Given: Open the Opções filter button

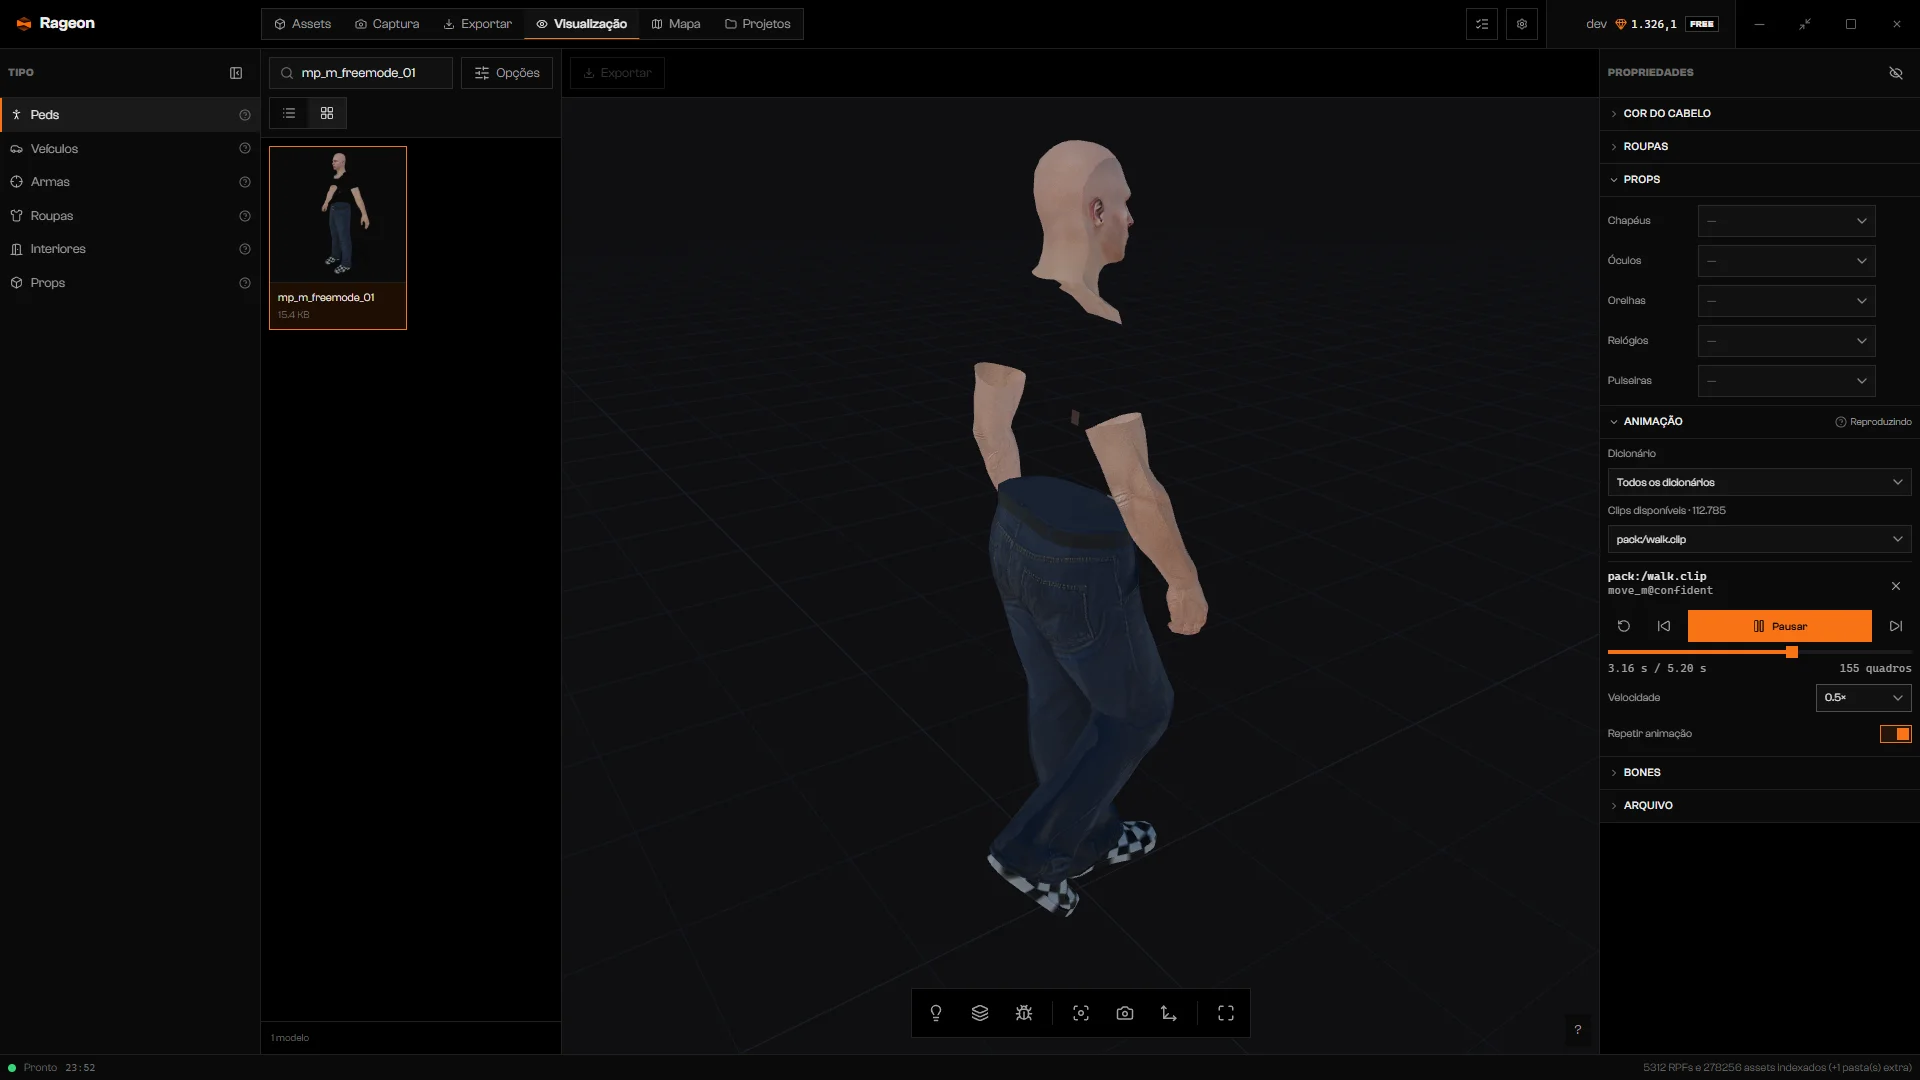Looking at the screenshot, I should tap(507, 73).
